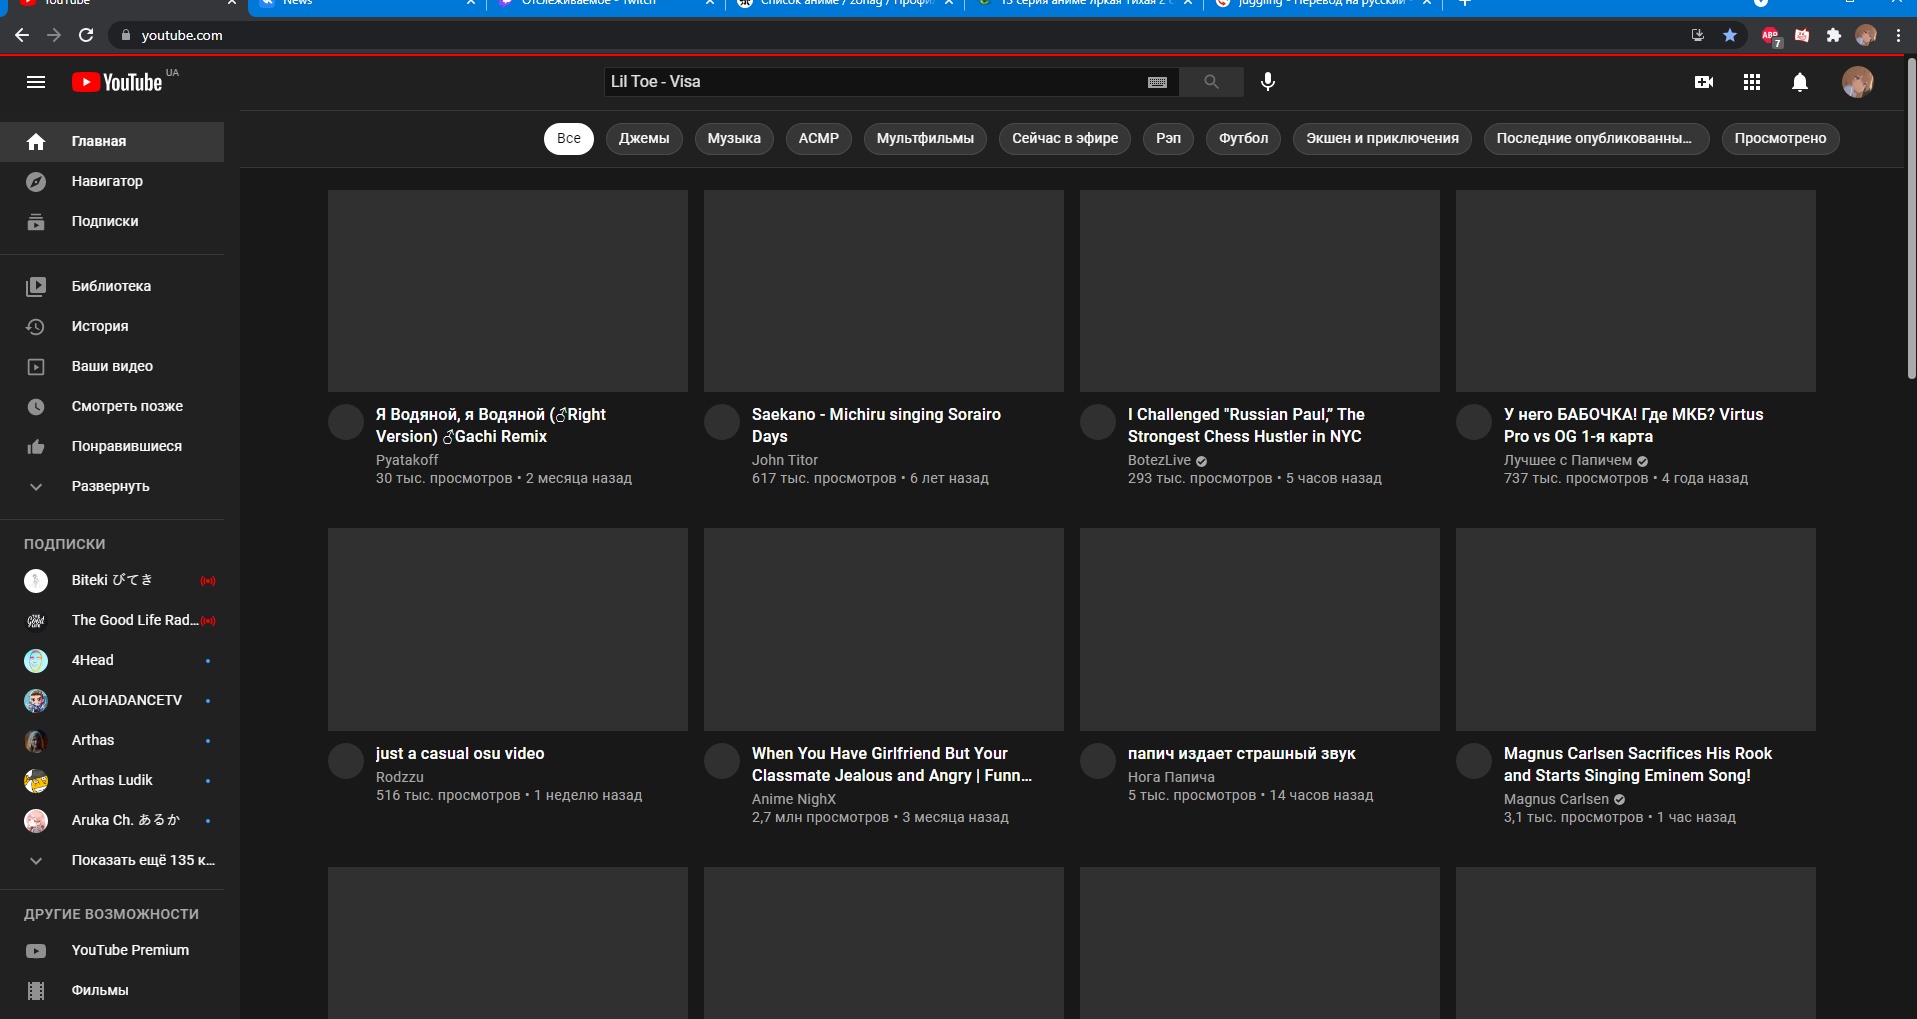Open Biteki subscription channel
Image resolution: width=1917 pixels, height=1019 pixels.
(x=112, y=580)
